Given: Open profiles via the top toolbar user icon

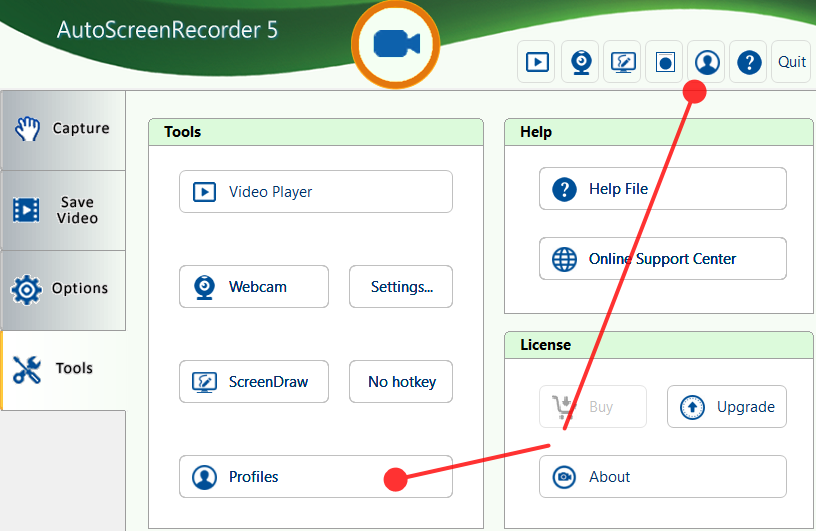Looking at the screenshot, I should pos(707,62).
